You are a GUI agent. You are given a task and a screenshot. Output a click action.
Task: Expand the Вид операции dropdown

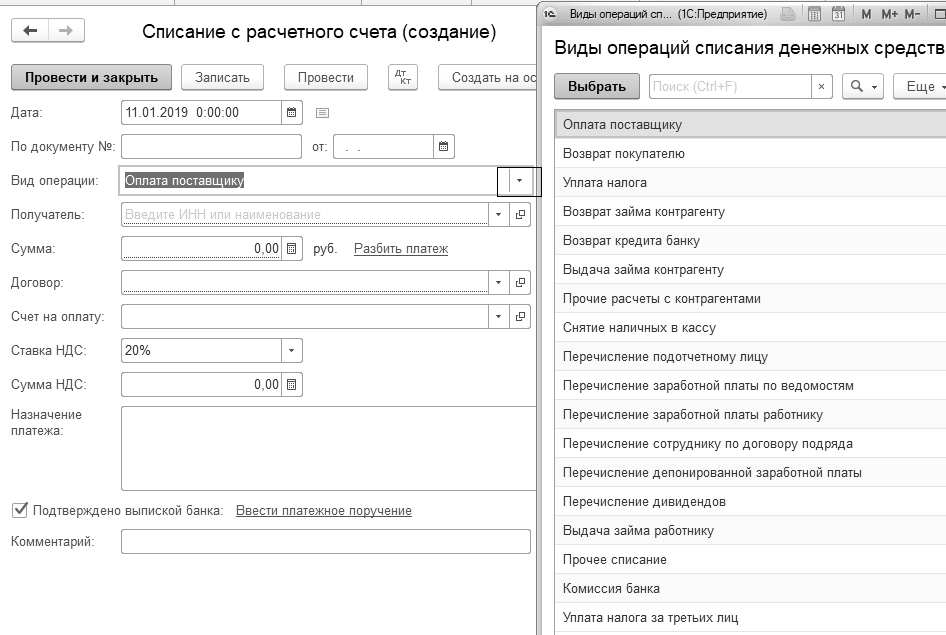pyautogui.click(x=519, y=181)
